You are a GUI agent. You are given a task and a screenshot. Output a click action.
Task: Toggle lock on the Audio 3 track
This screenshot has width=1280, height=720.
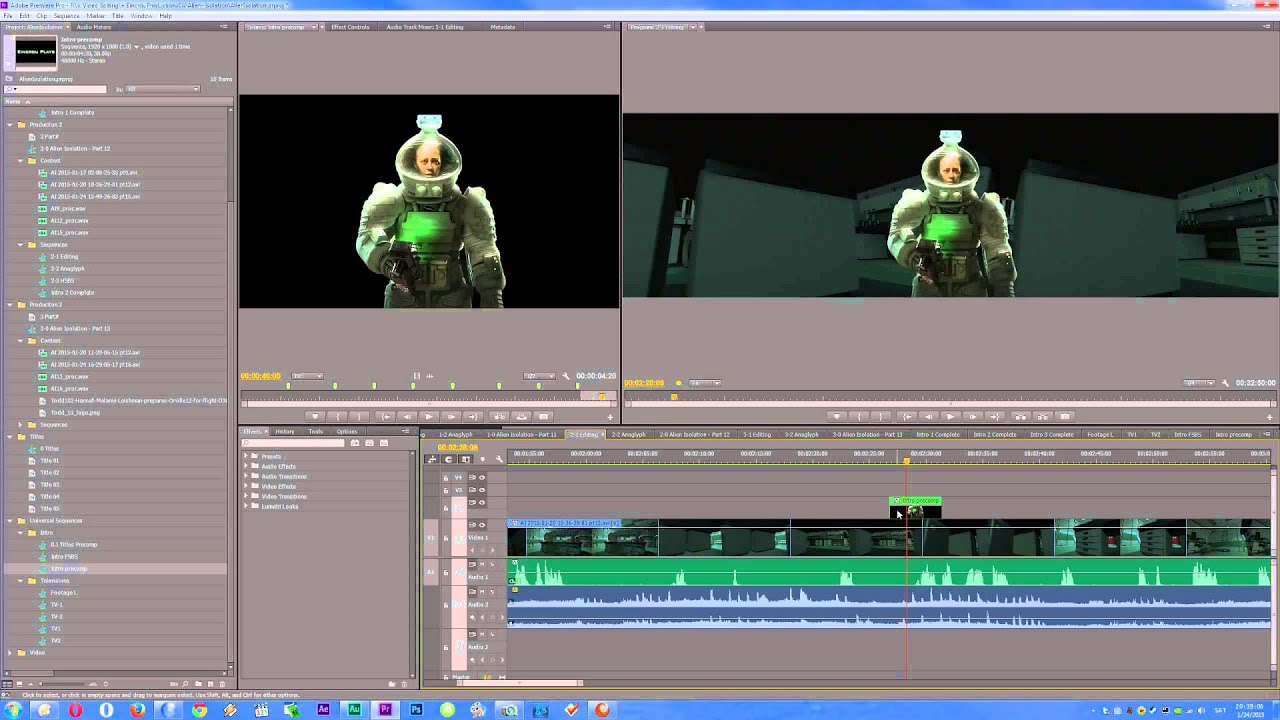(446, 647)
